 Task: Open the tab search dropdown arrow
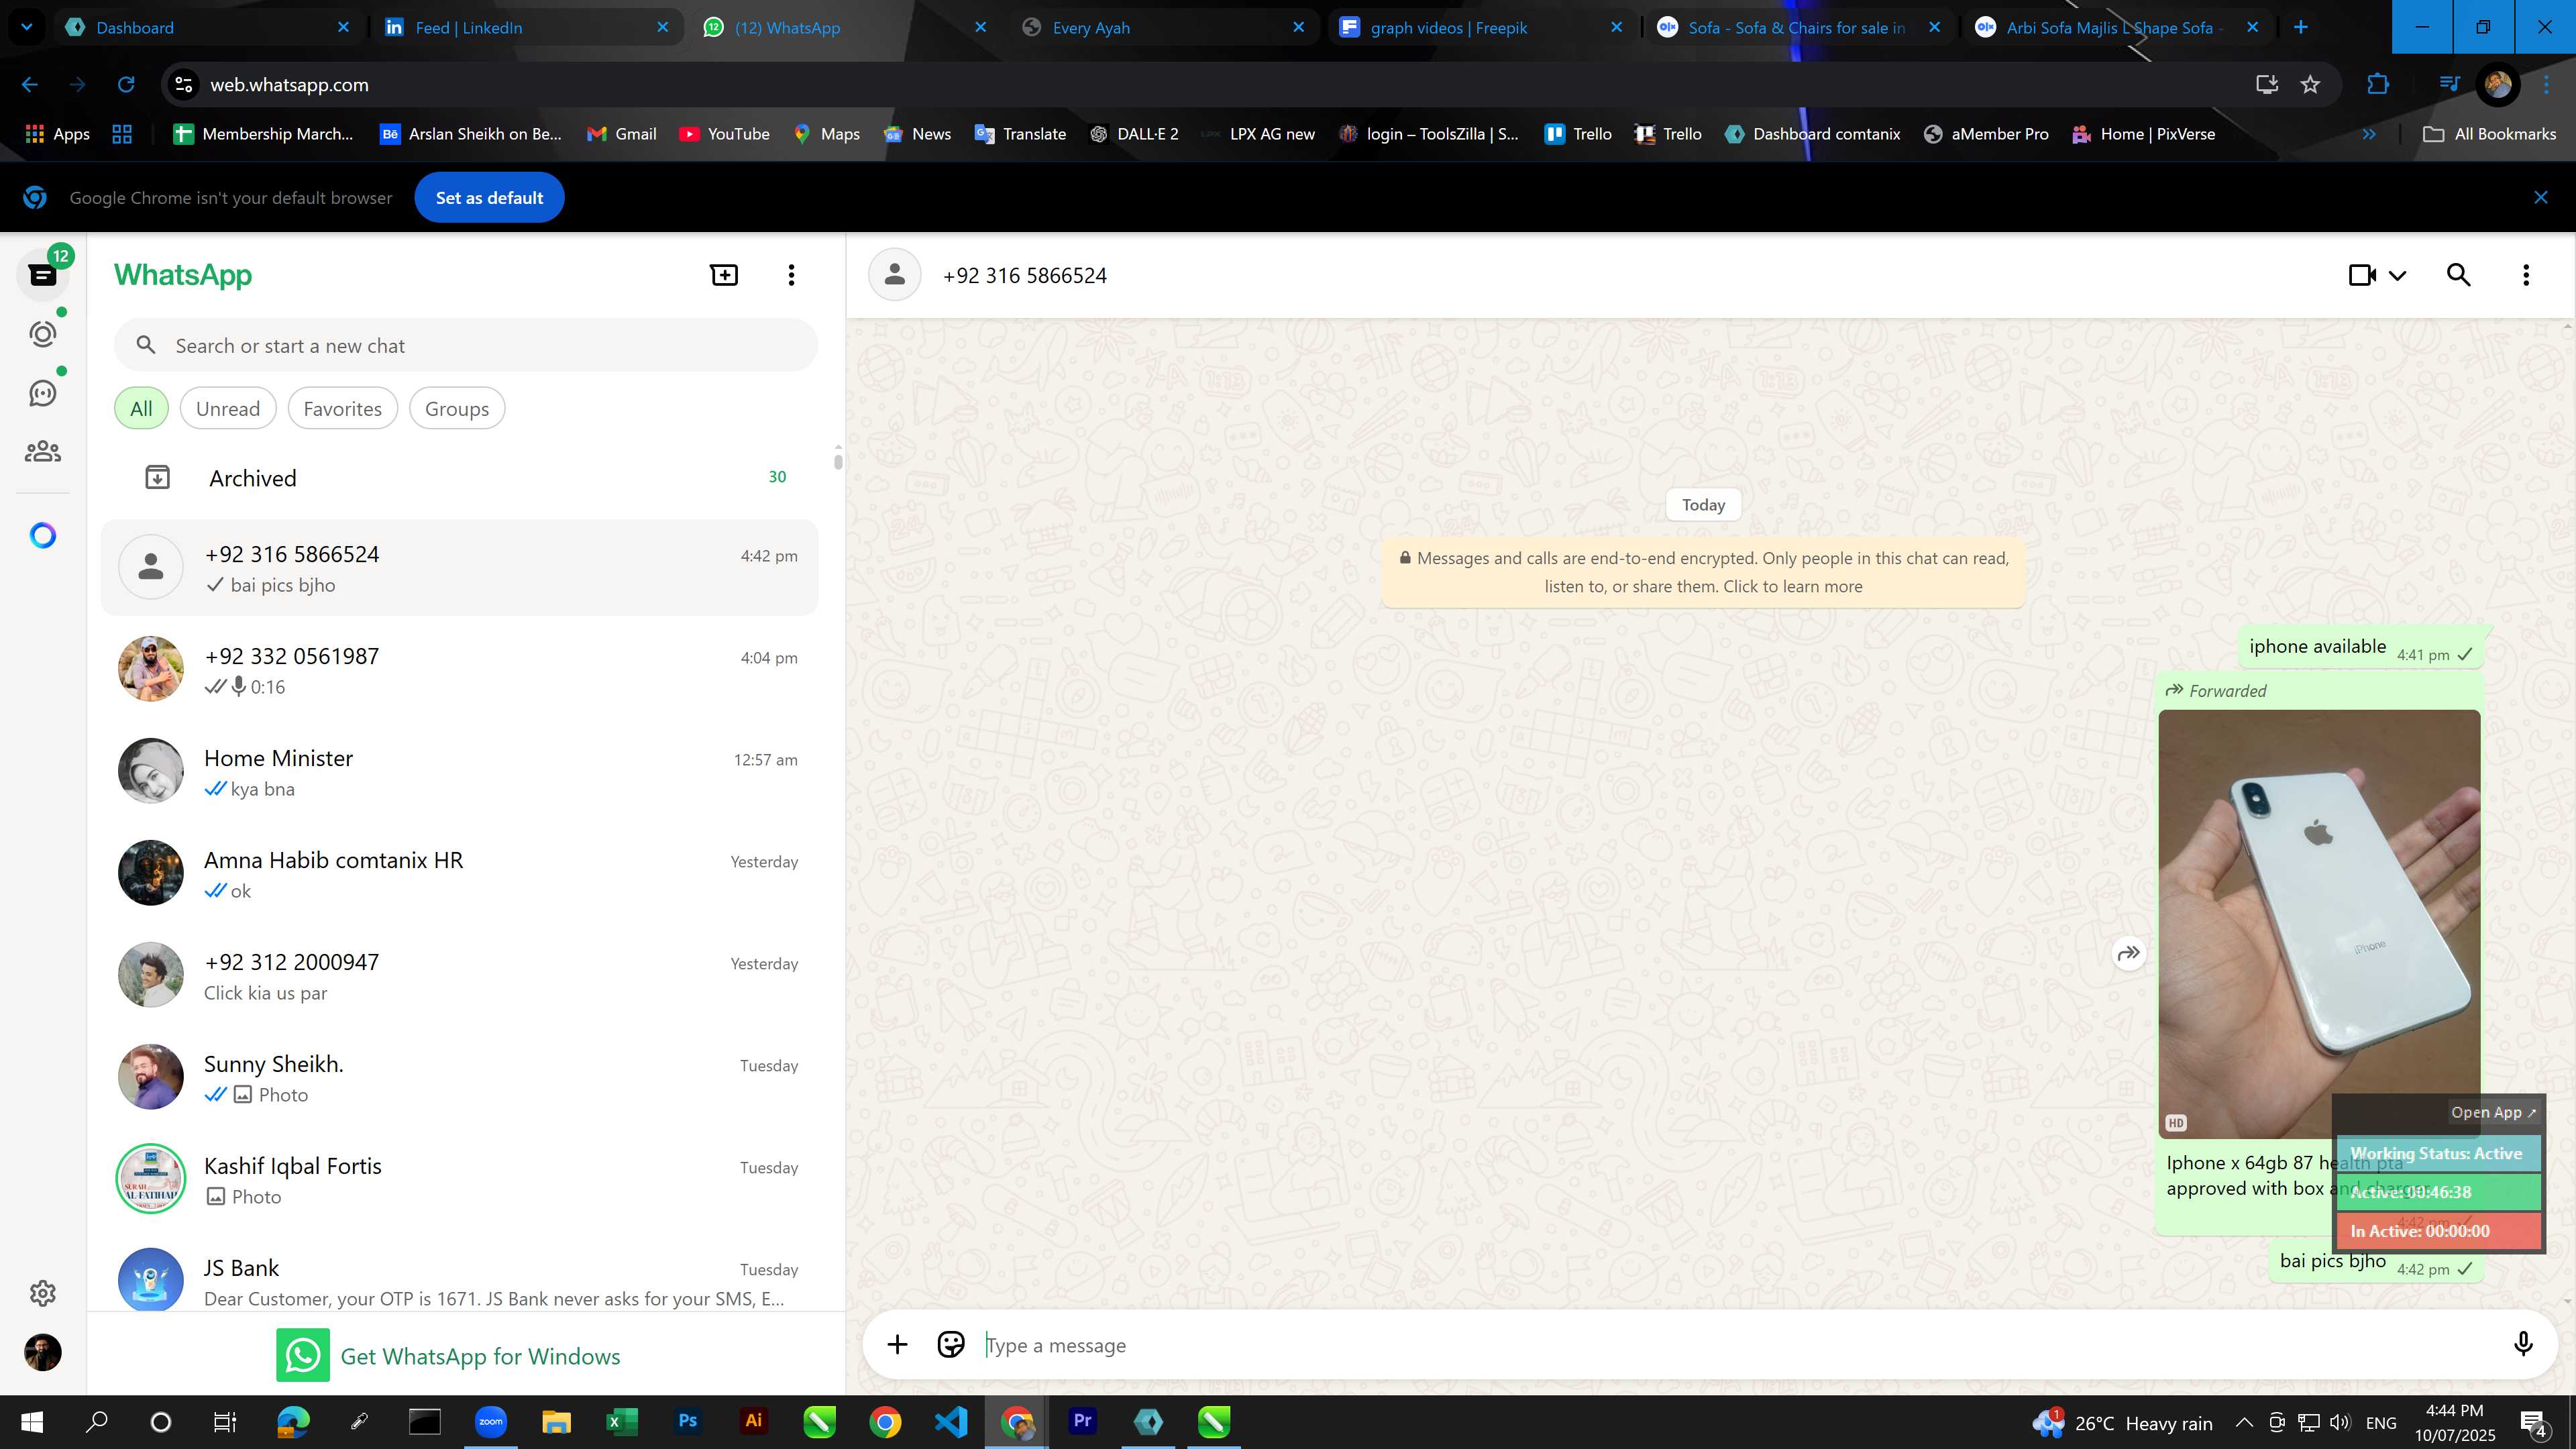[27, 27]
